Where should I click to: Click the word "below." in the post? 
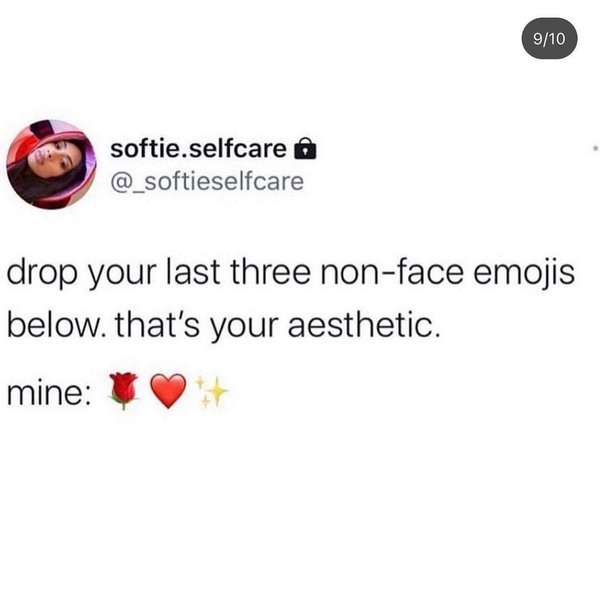coord(56,325)
